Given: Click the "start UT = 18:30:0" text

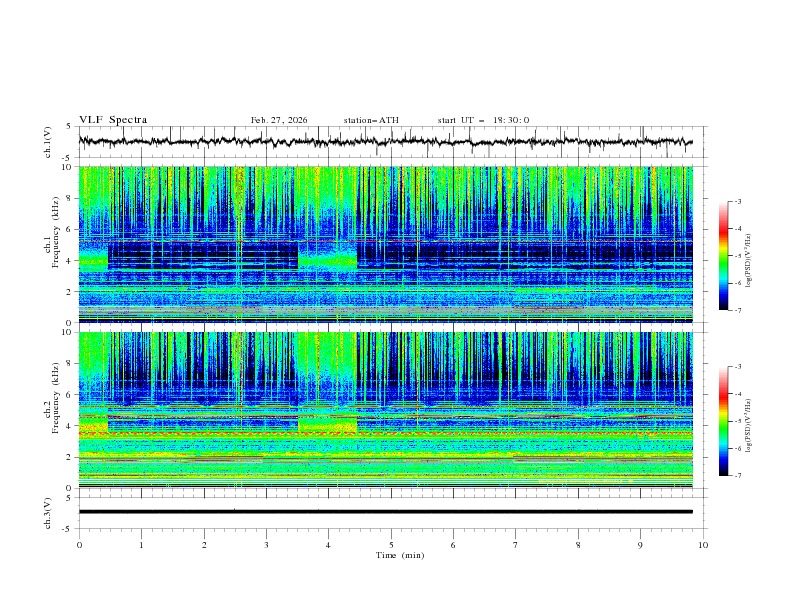Looking at the screenshot, I should coord(483,120).
